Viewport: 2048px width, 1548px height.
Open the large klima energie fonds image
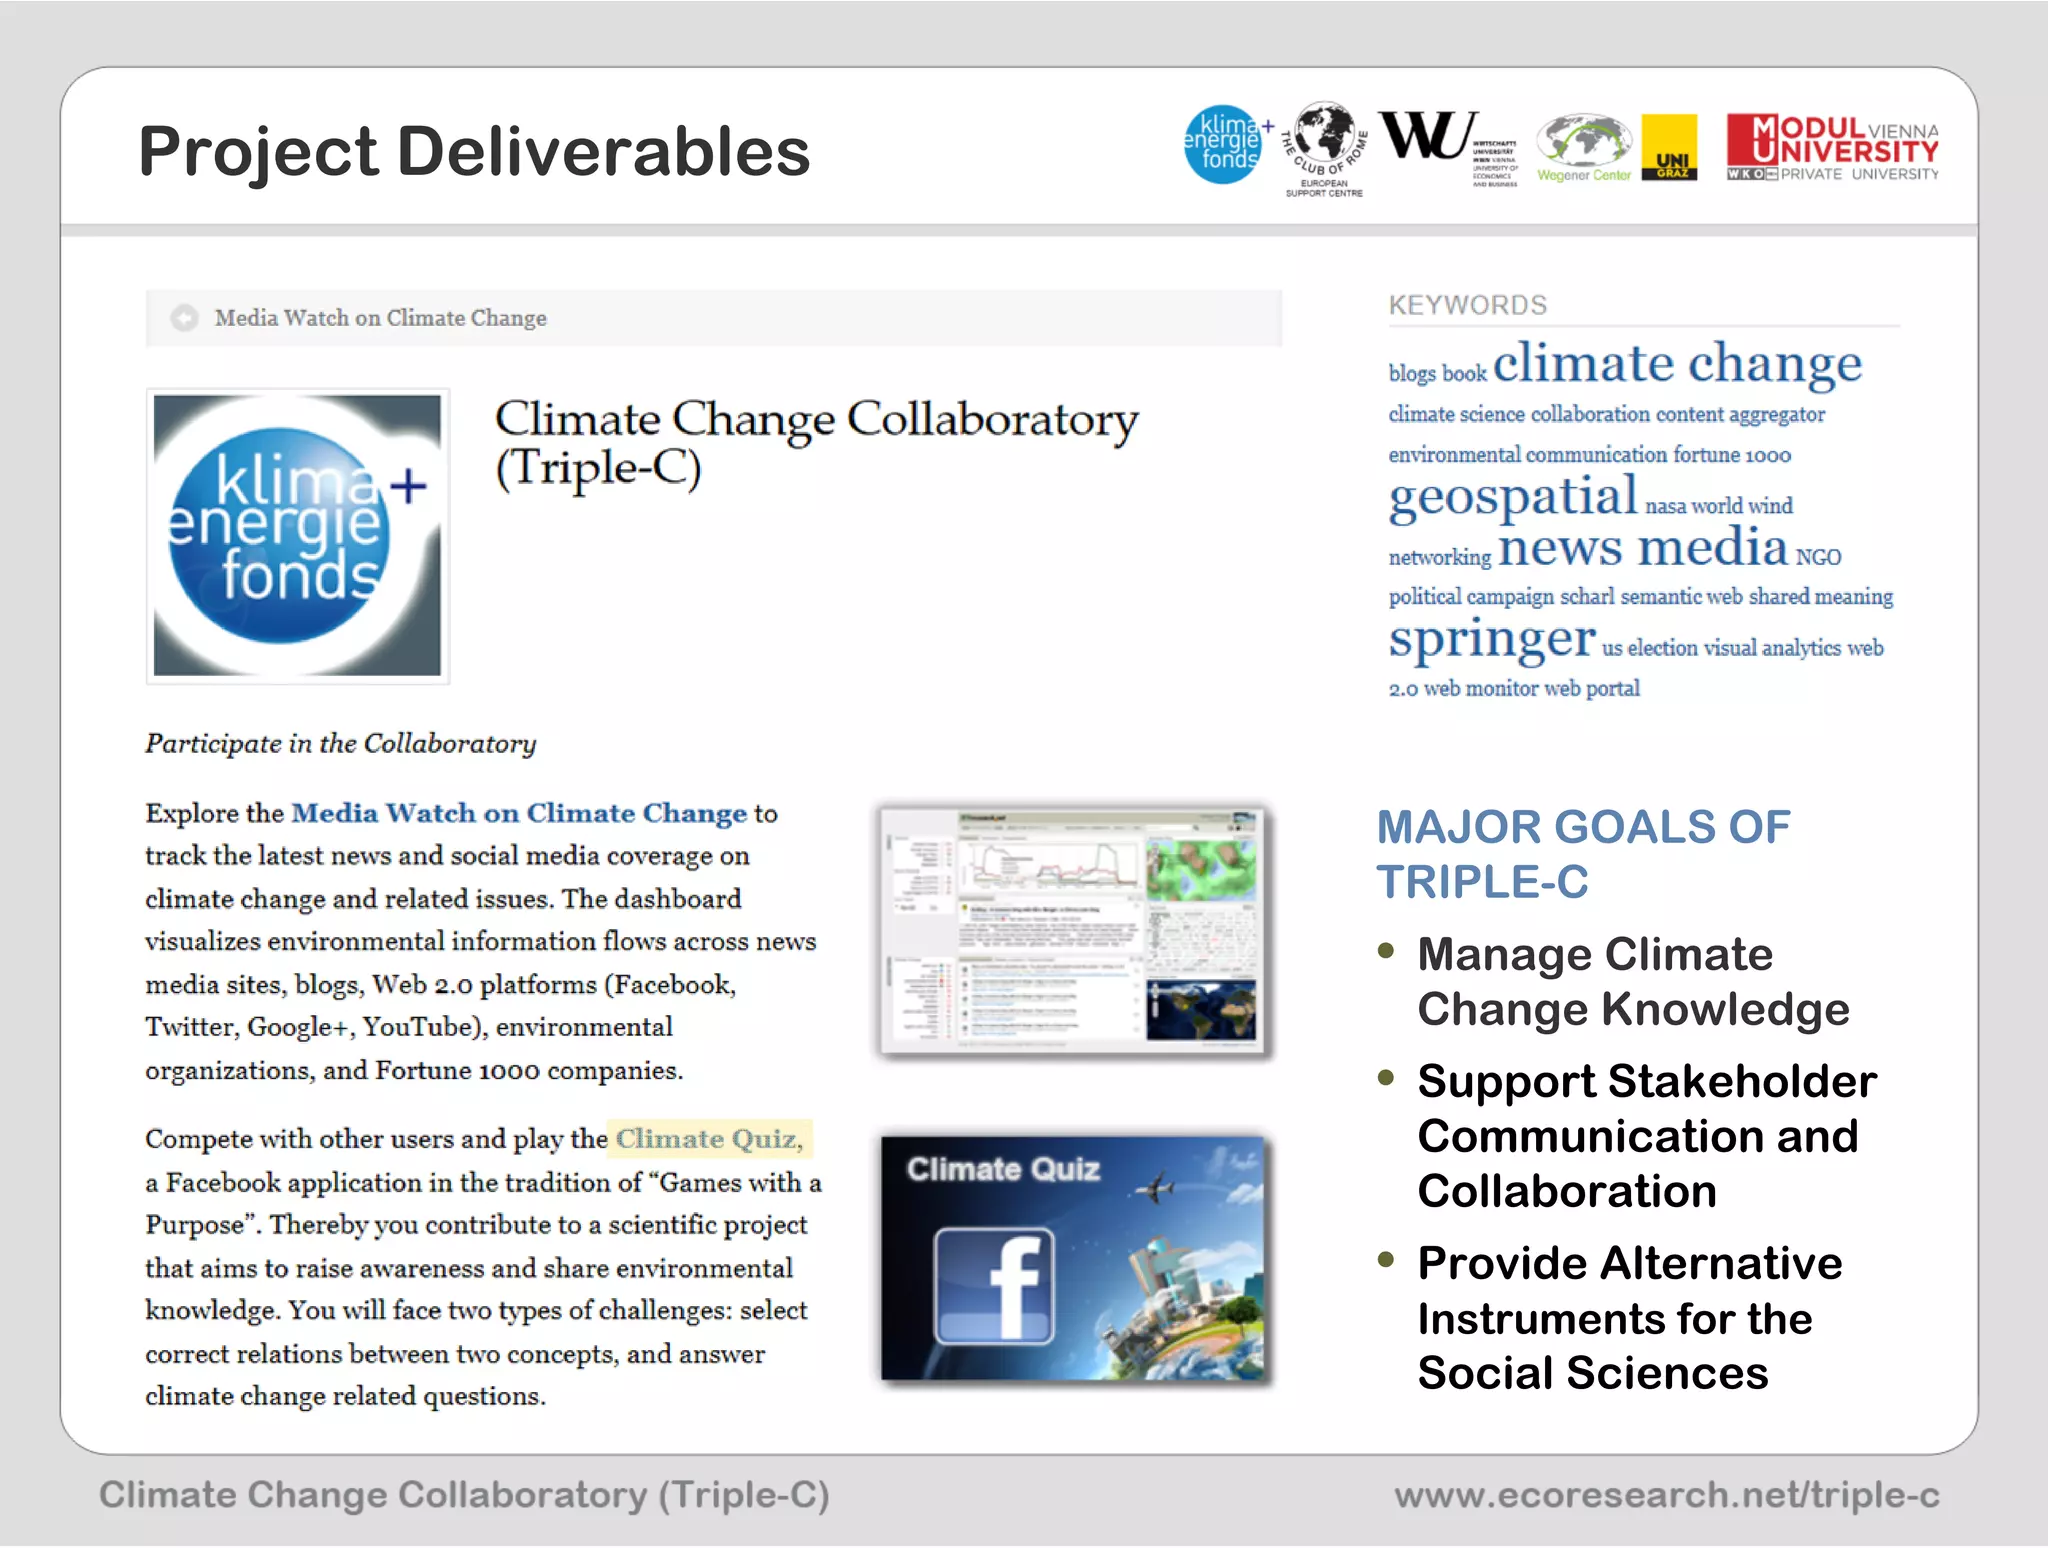click(297, 536)
